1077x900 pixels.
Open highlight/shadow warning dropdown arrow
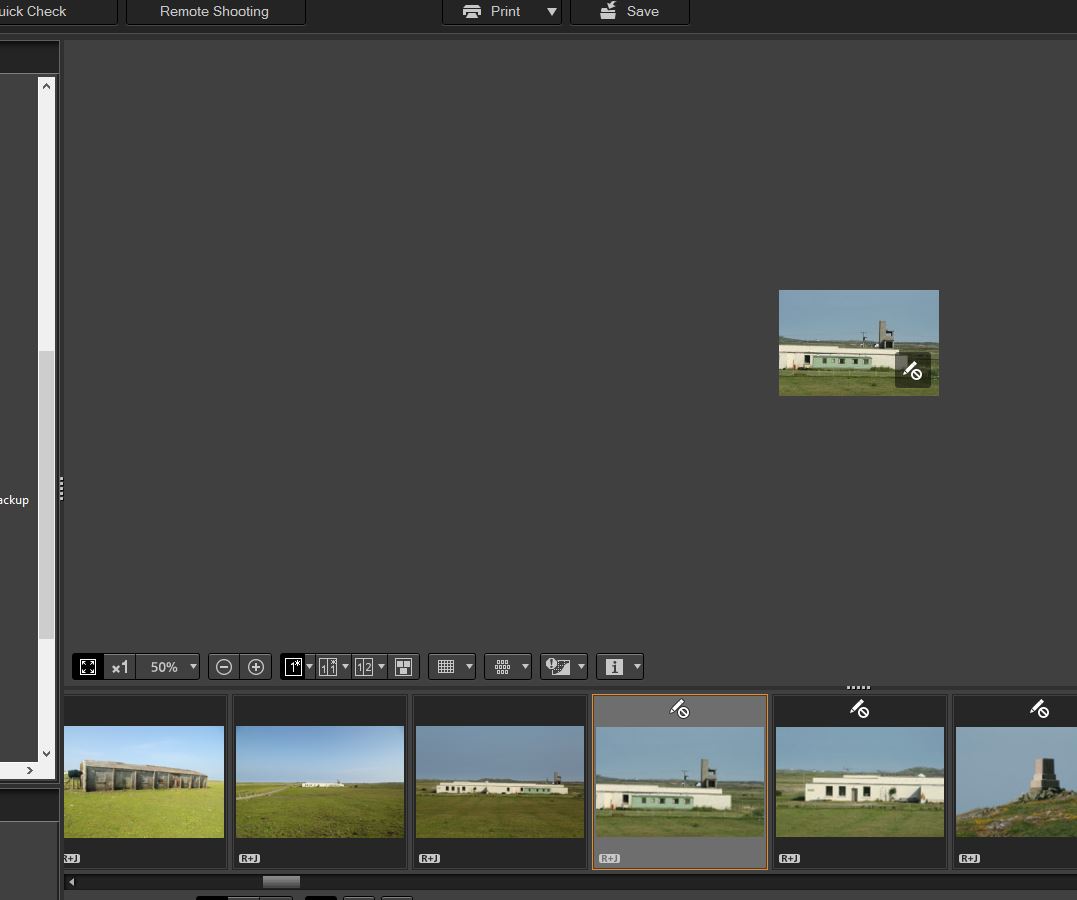[x=581, y=667]
